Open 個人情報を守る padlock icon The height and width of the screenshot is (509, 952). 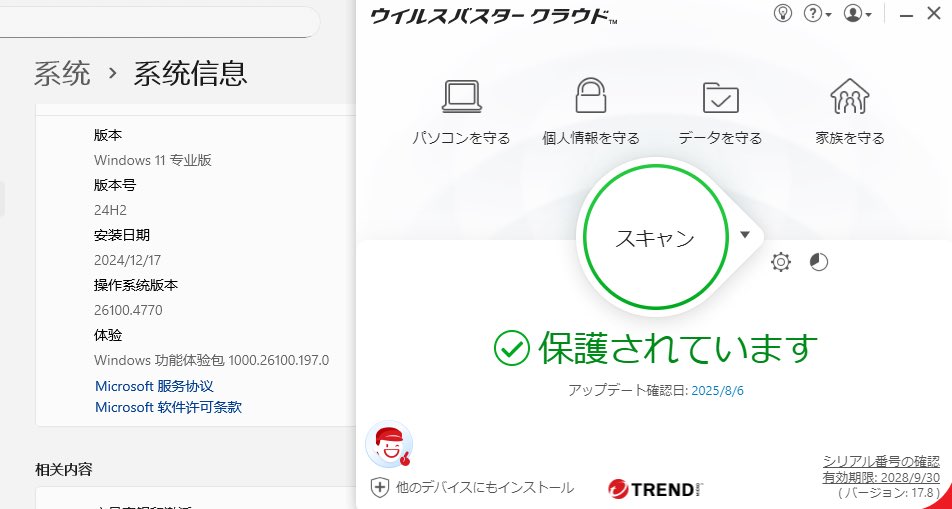[591, 95]
